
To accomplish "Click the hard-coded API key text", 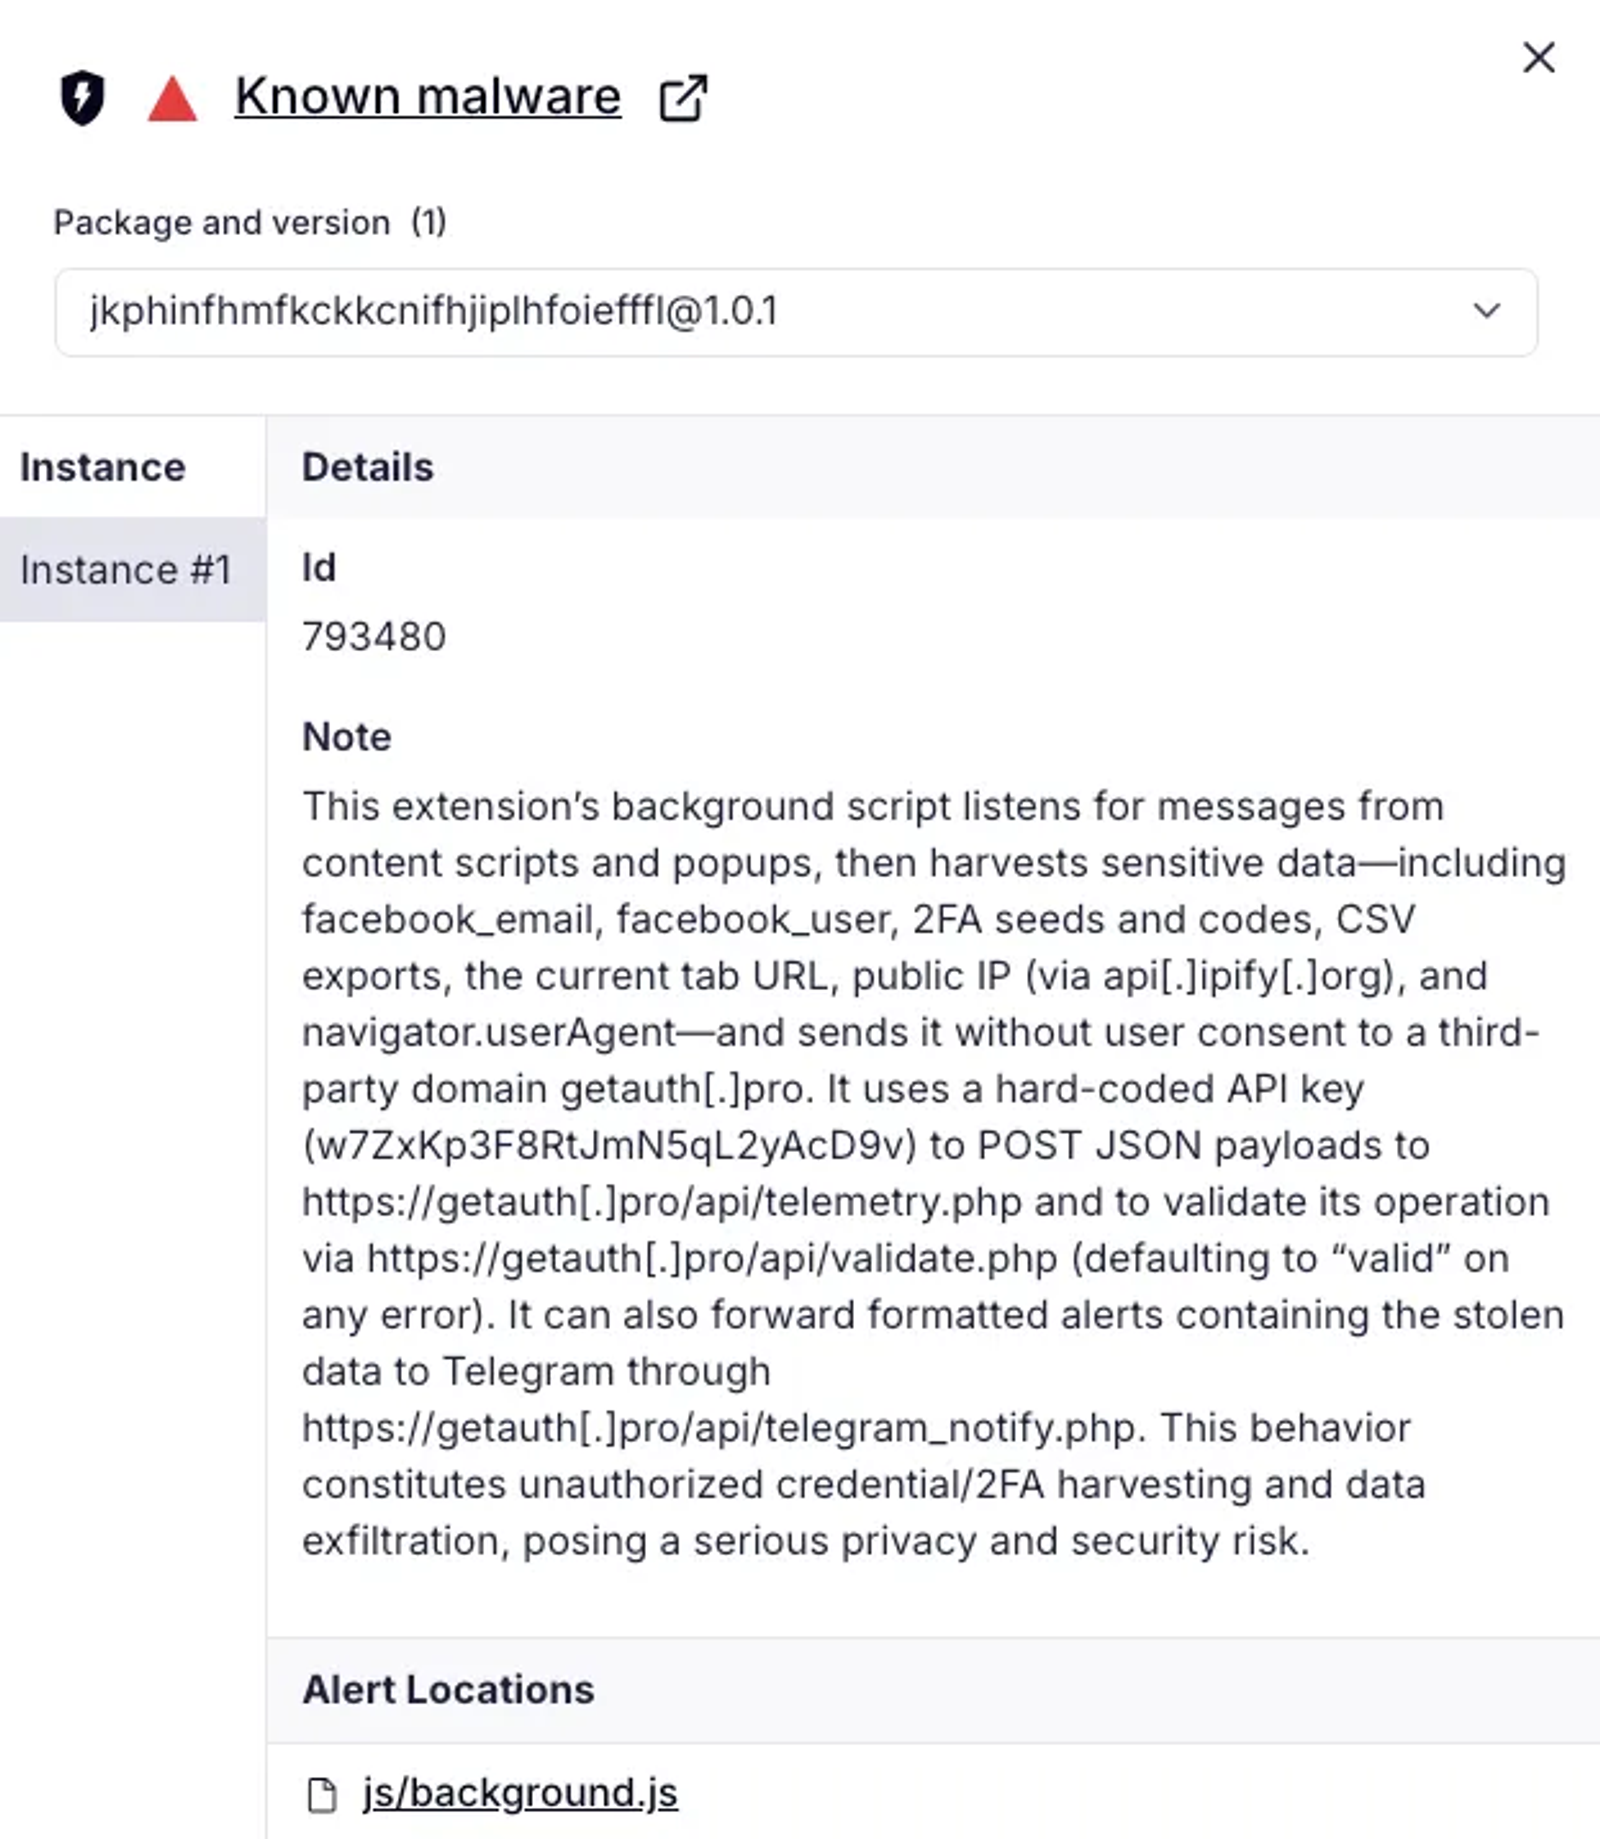I will point(610,1146).
